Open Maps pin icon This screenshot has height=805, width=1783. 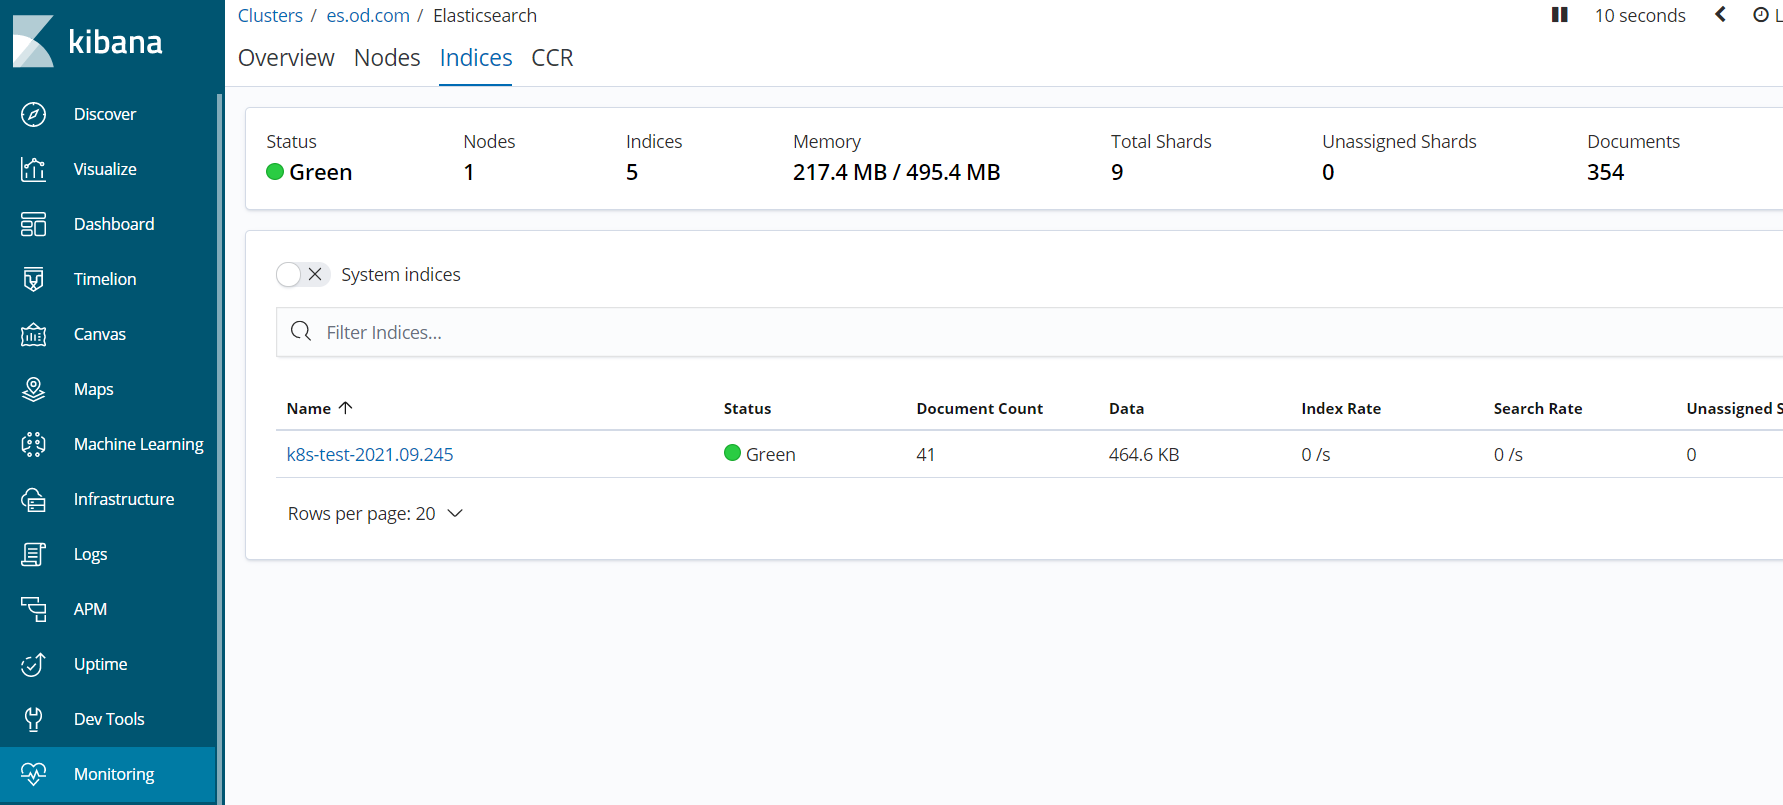[x=33, y=389]
